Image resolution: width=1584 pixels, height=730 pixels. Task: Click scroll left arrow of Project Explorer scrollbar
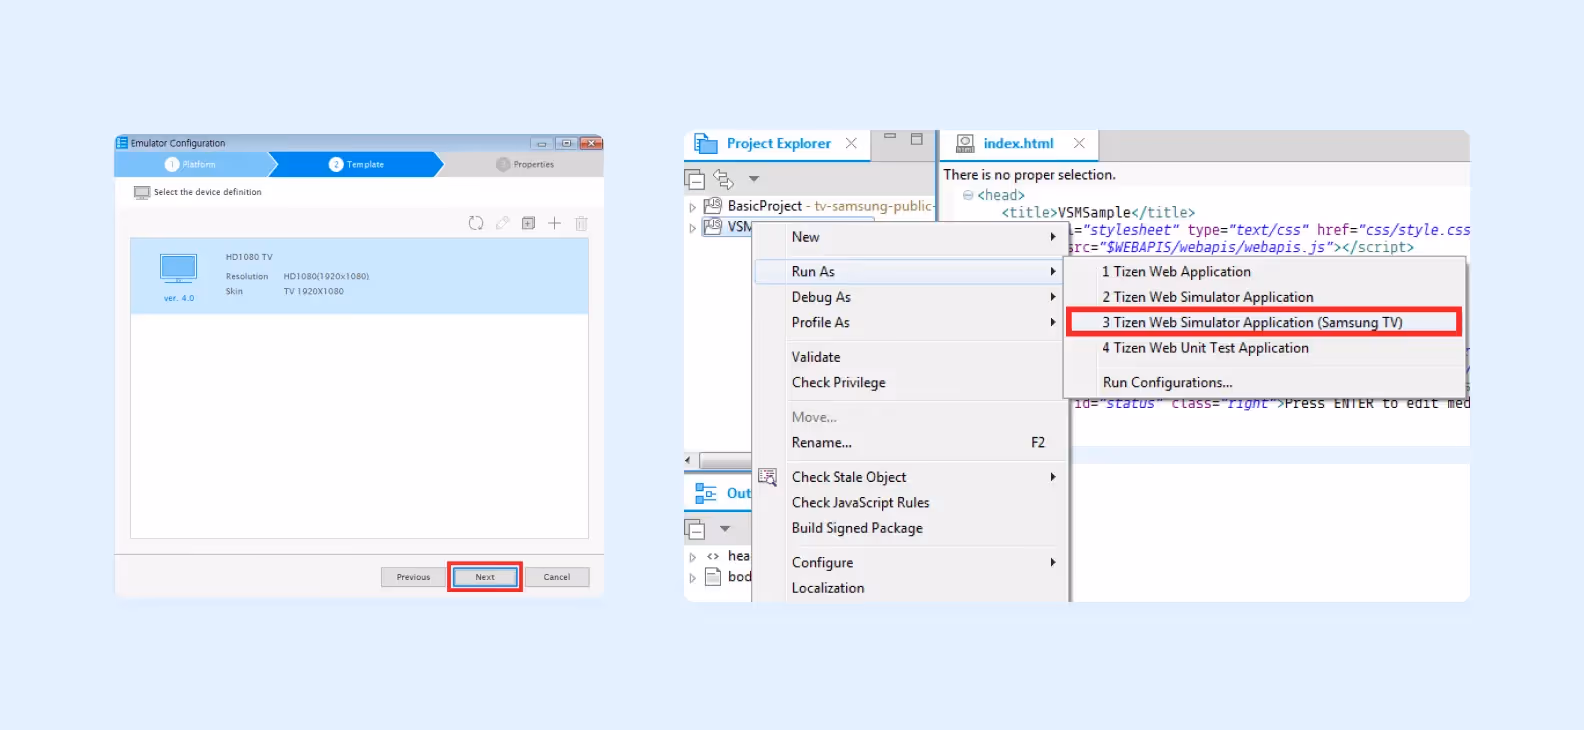(688, 460)
